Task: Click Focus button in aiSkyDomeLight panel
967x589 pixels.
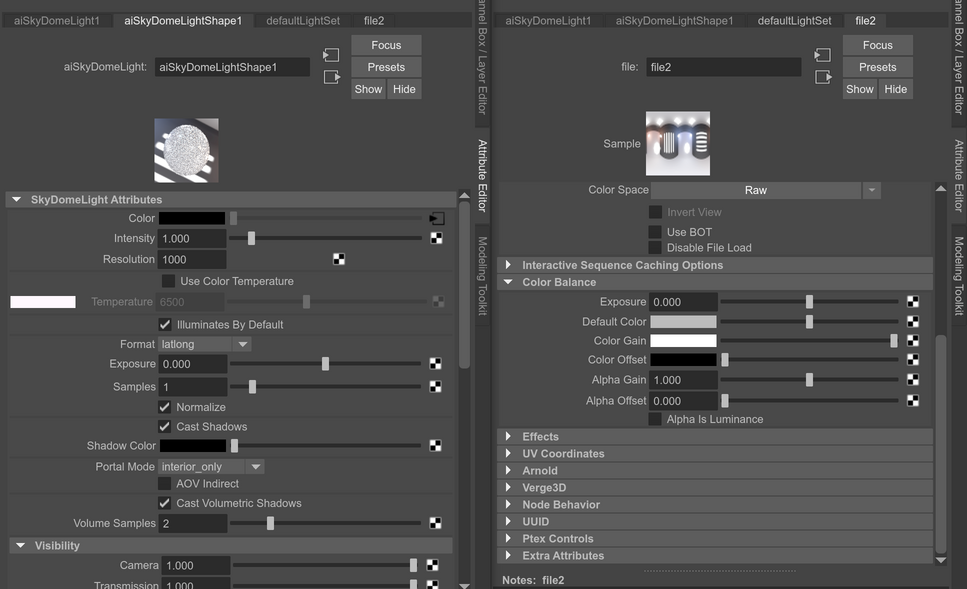Action: (386, 45)
